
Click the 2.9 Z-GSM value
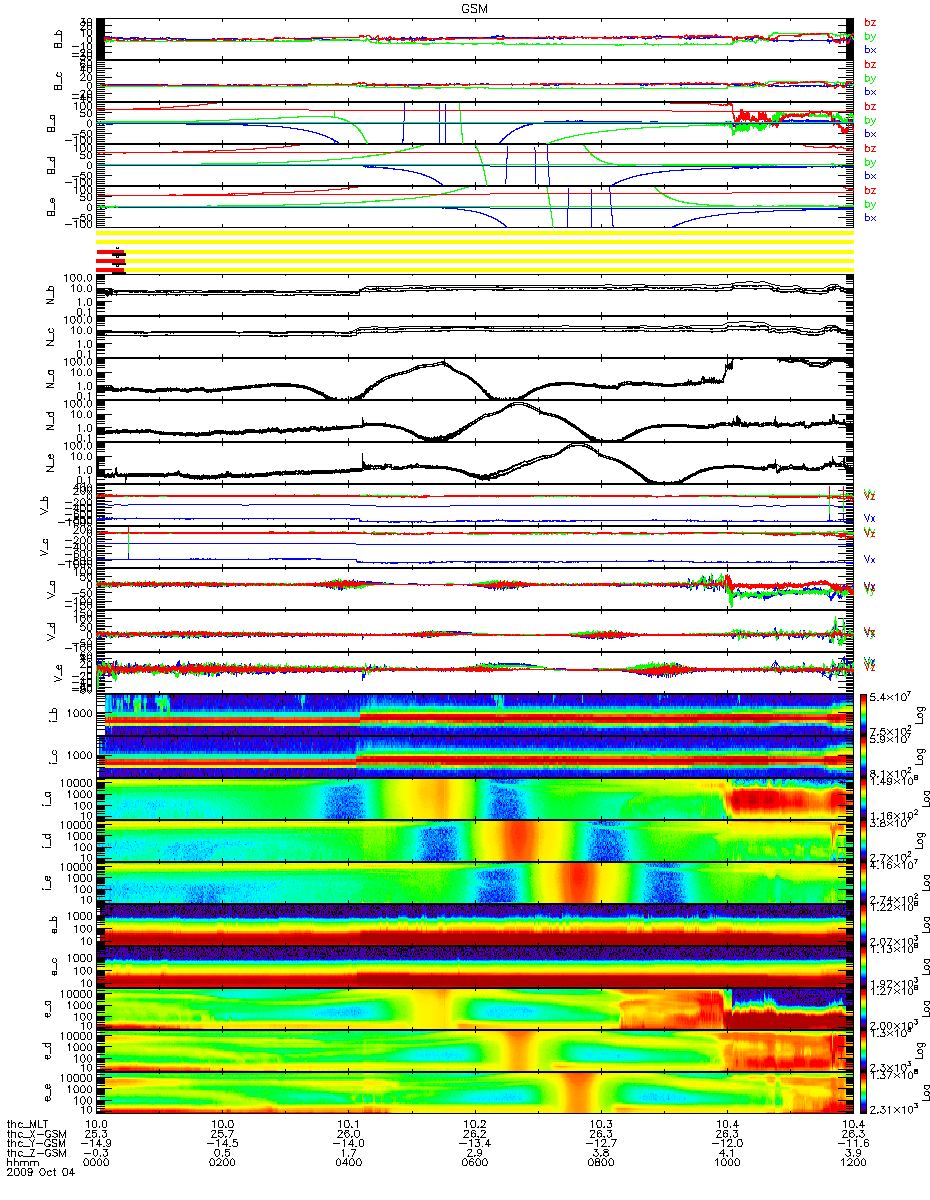tap(475, 1155)
